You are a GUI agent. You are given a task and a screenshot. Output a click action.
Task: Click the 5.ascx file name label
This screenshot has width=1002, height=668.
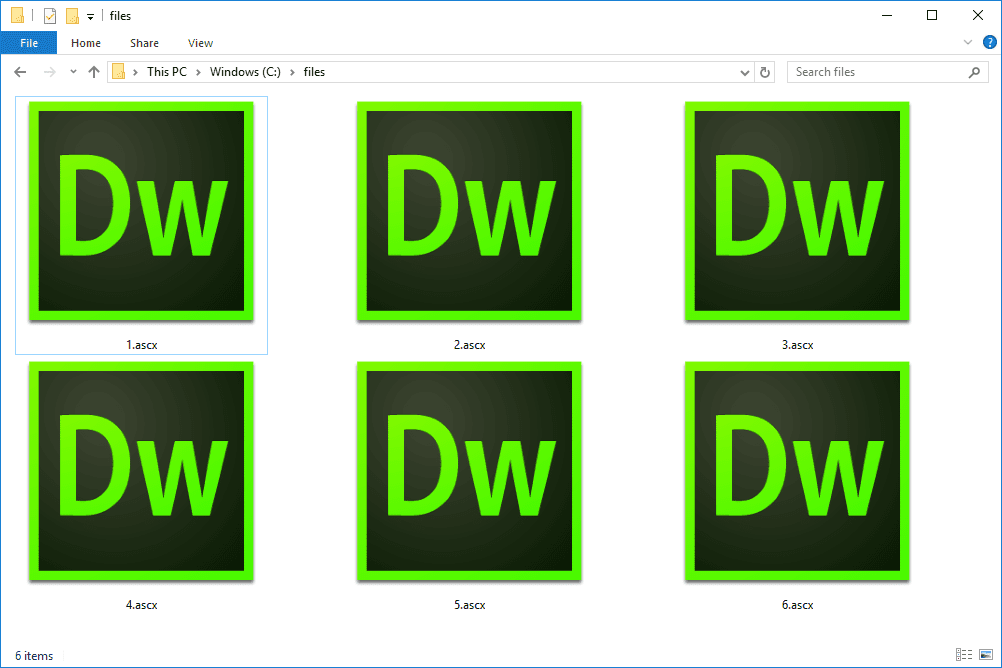tap(469, 605)
